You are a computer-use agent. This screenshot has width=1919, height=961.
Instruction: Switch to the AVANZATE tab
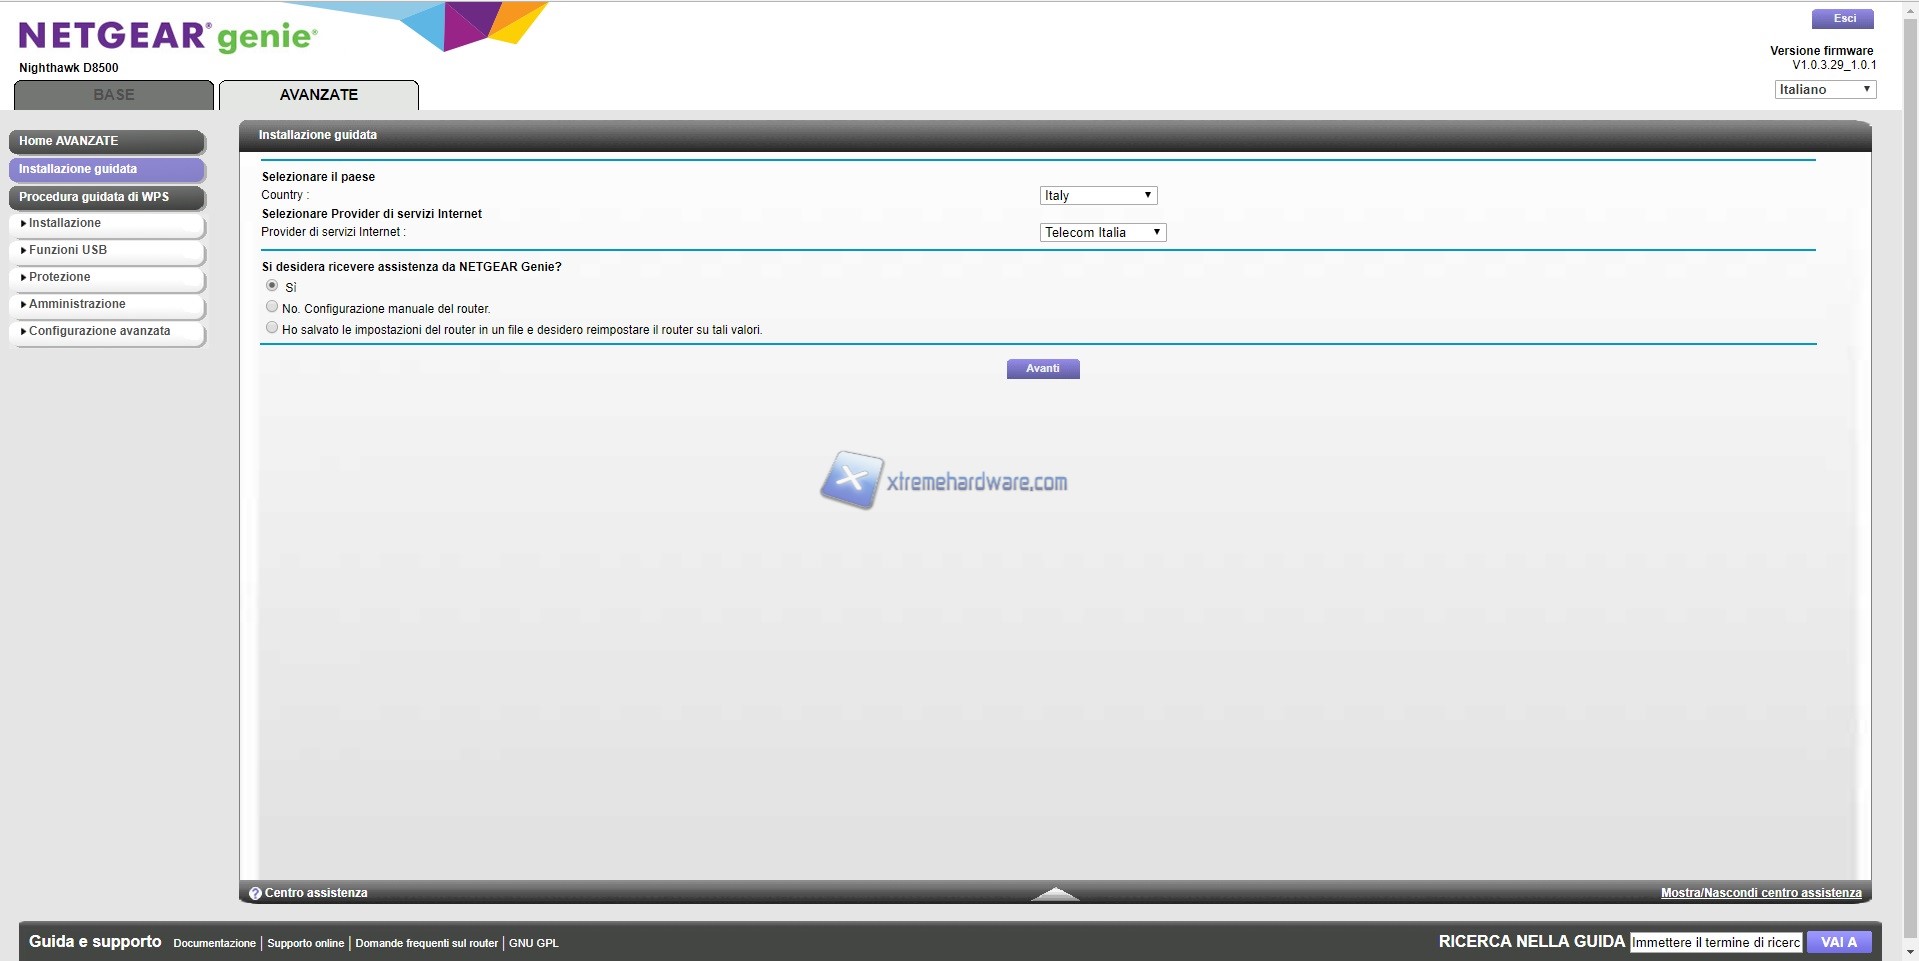click(x=318, y=95)
